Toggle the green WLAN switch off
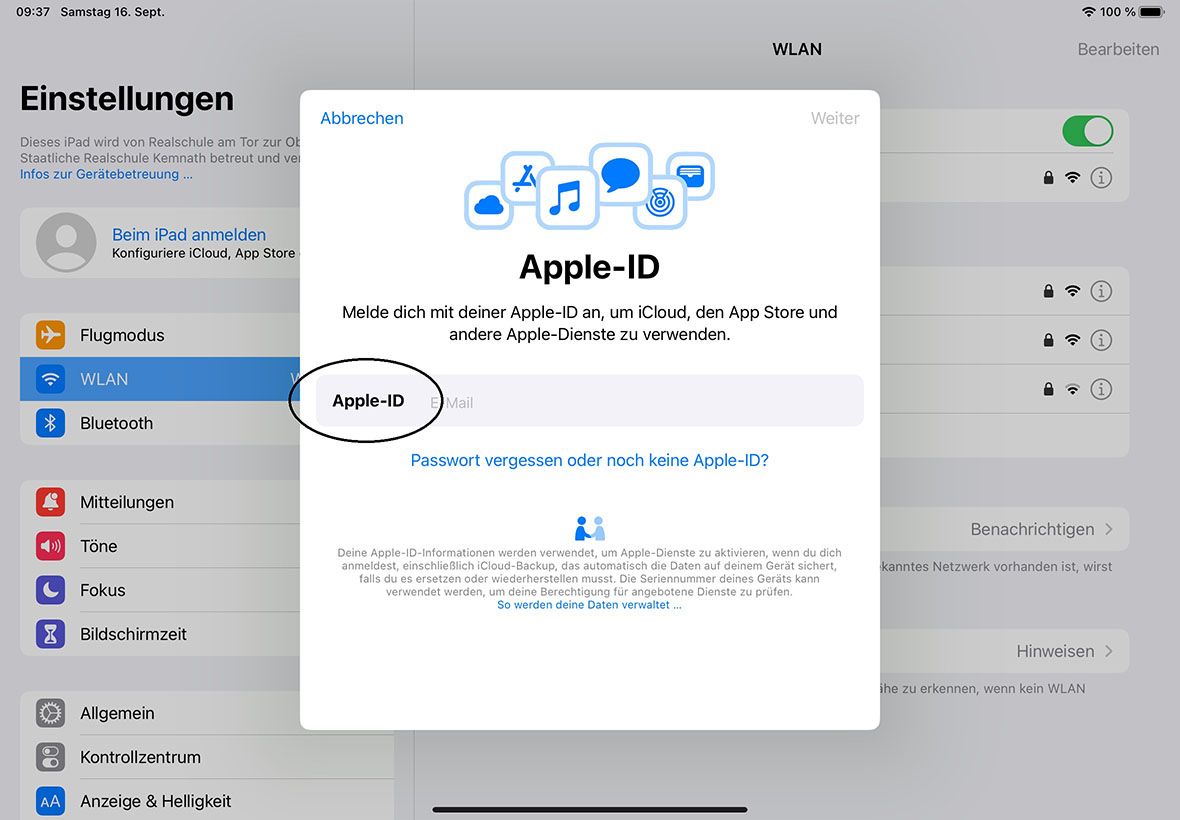The image size is (1180, 820). [x=1087, y=131]
